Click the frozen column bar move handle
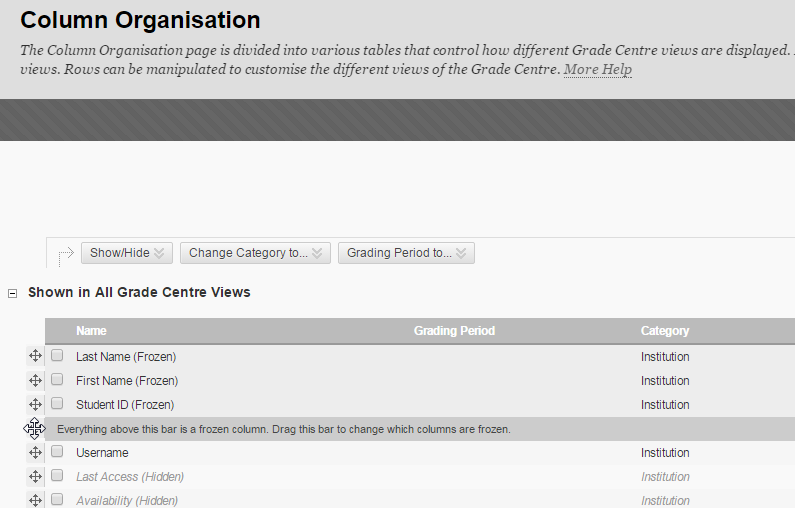Viewport: 795px width, 508px height. [x=35, y=429]
